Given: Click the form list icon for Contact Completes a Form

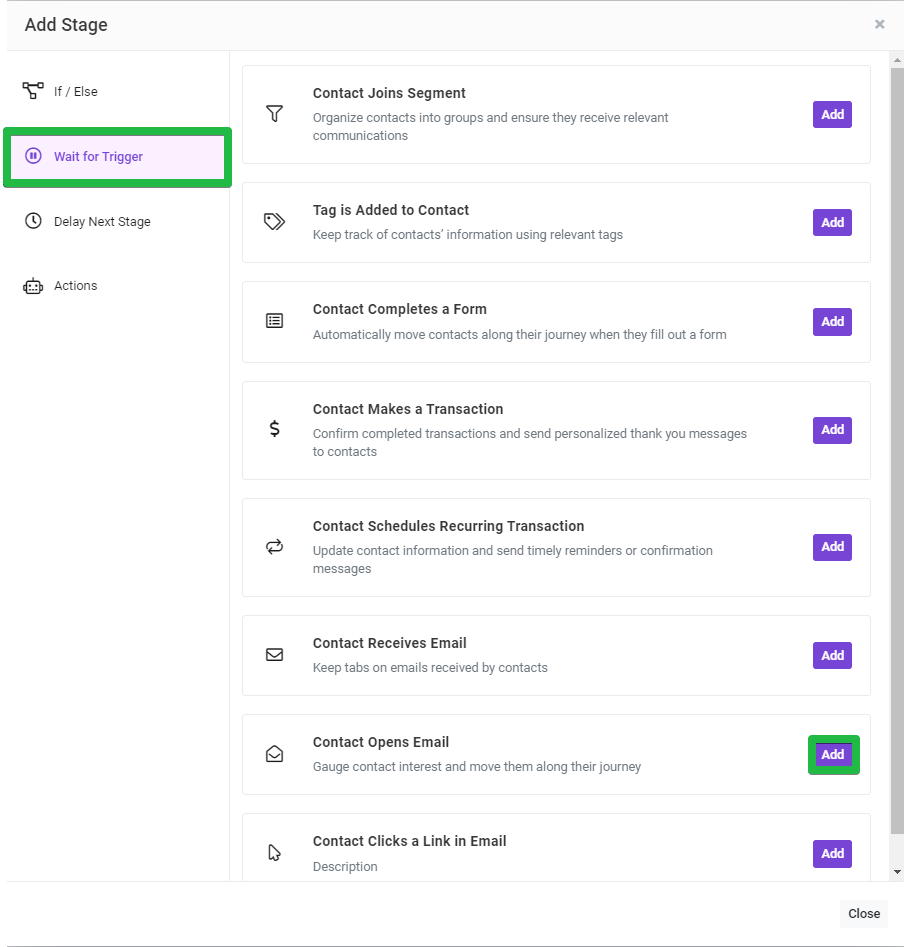Looking at the screenshot, I should 275,321.
